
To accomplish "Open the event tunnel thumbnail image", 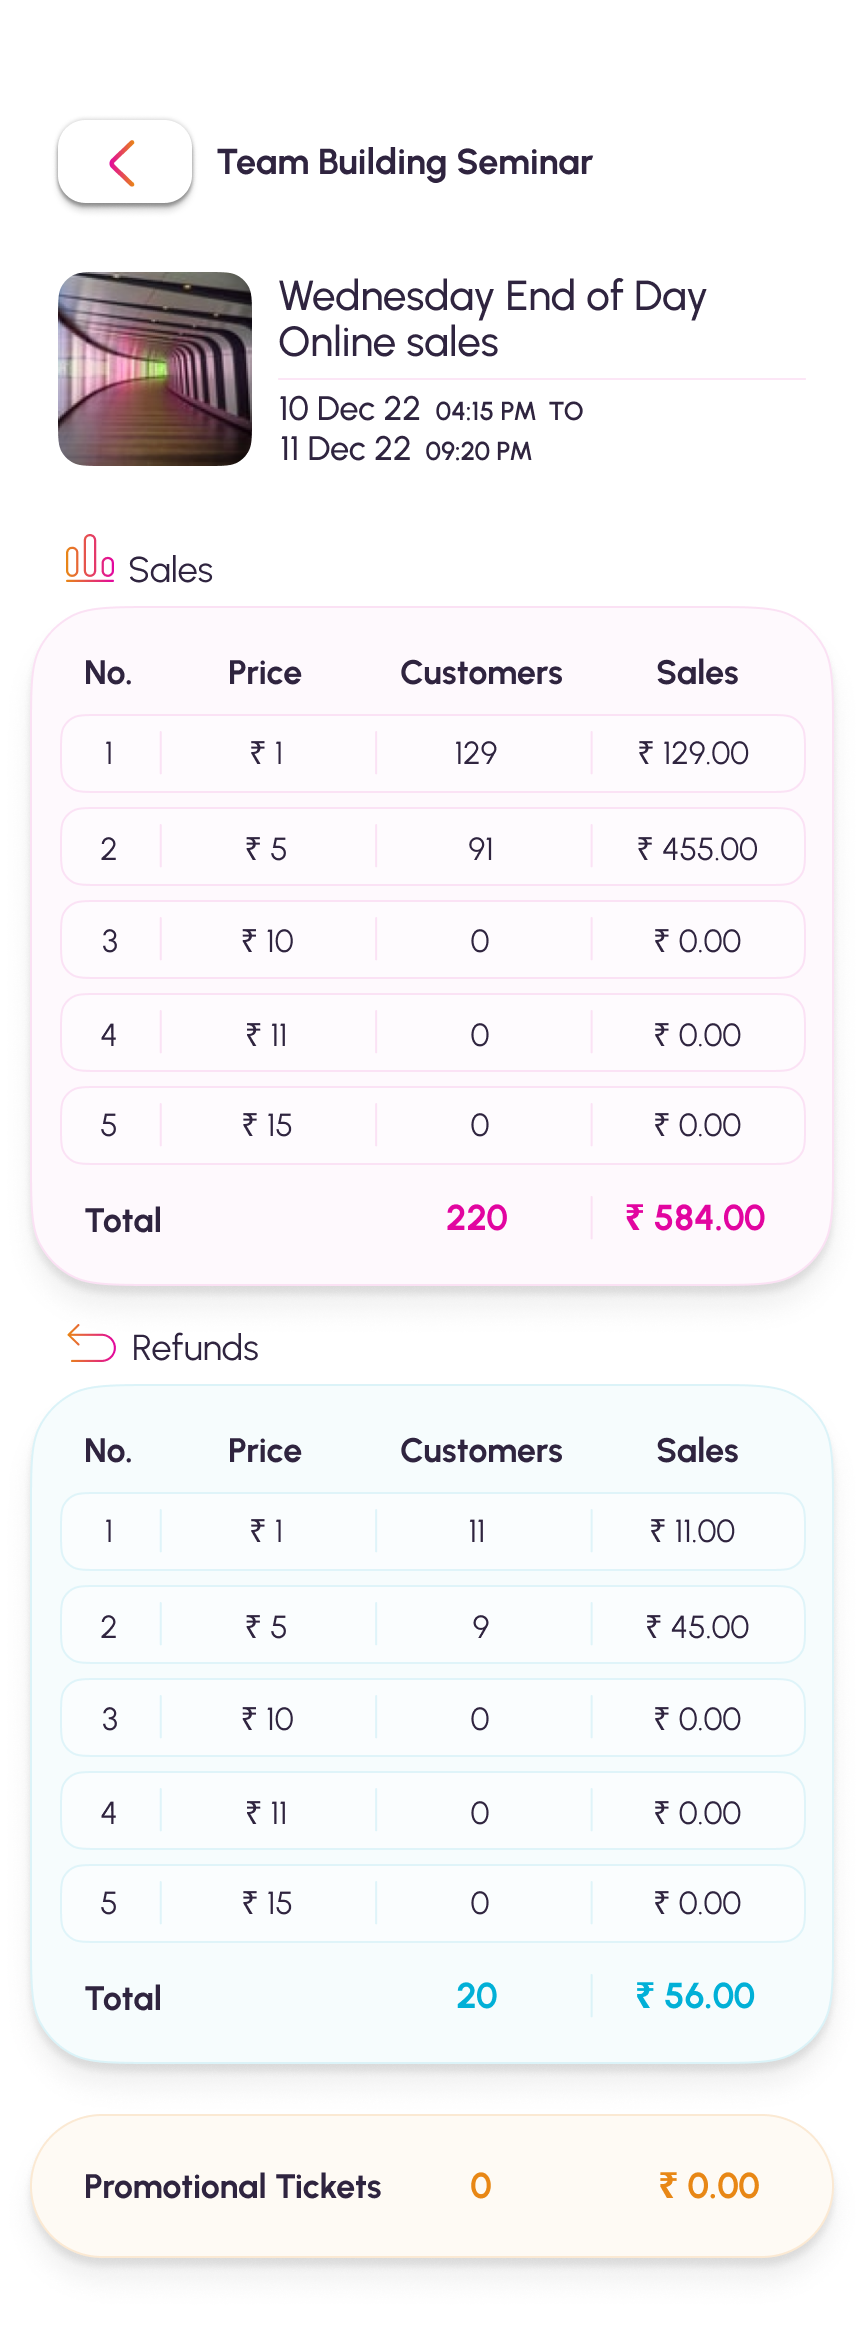I will pyautogui.click(x=155, y=369).
